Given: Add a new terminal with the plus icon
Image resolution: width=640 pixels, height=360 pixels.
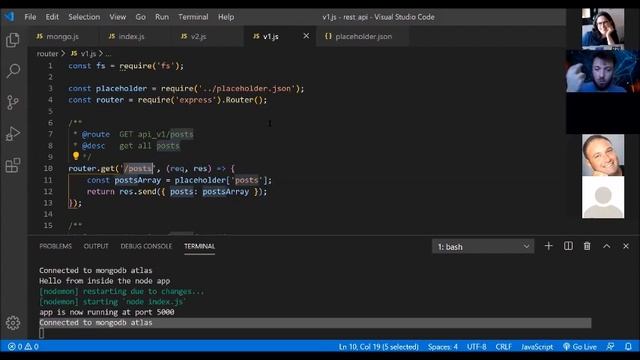Looking at the screenshot, I should [x=549, y=246].
